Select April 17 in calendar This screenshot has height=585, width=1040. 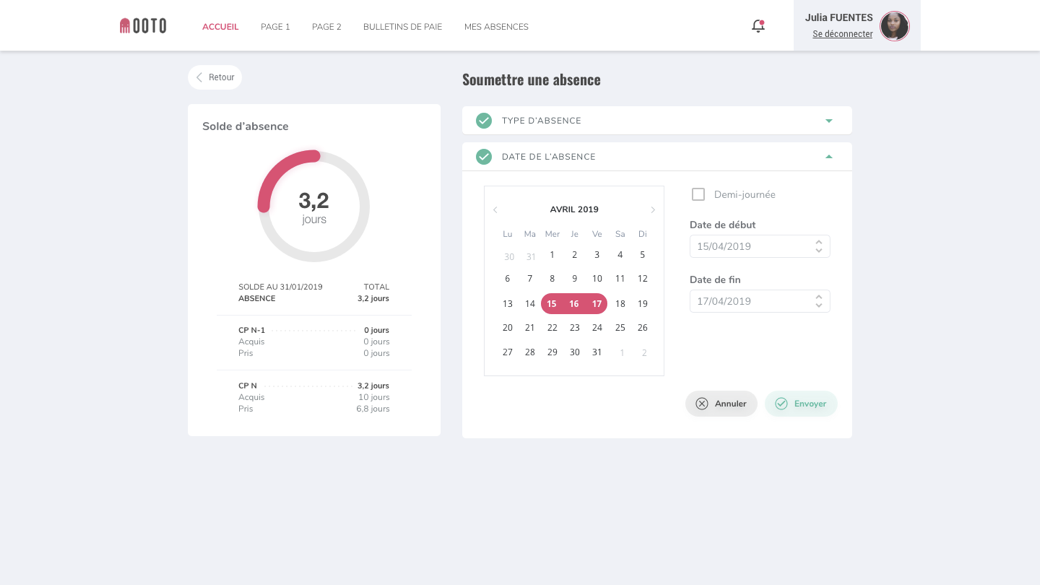596,304
